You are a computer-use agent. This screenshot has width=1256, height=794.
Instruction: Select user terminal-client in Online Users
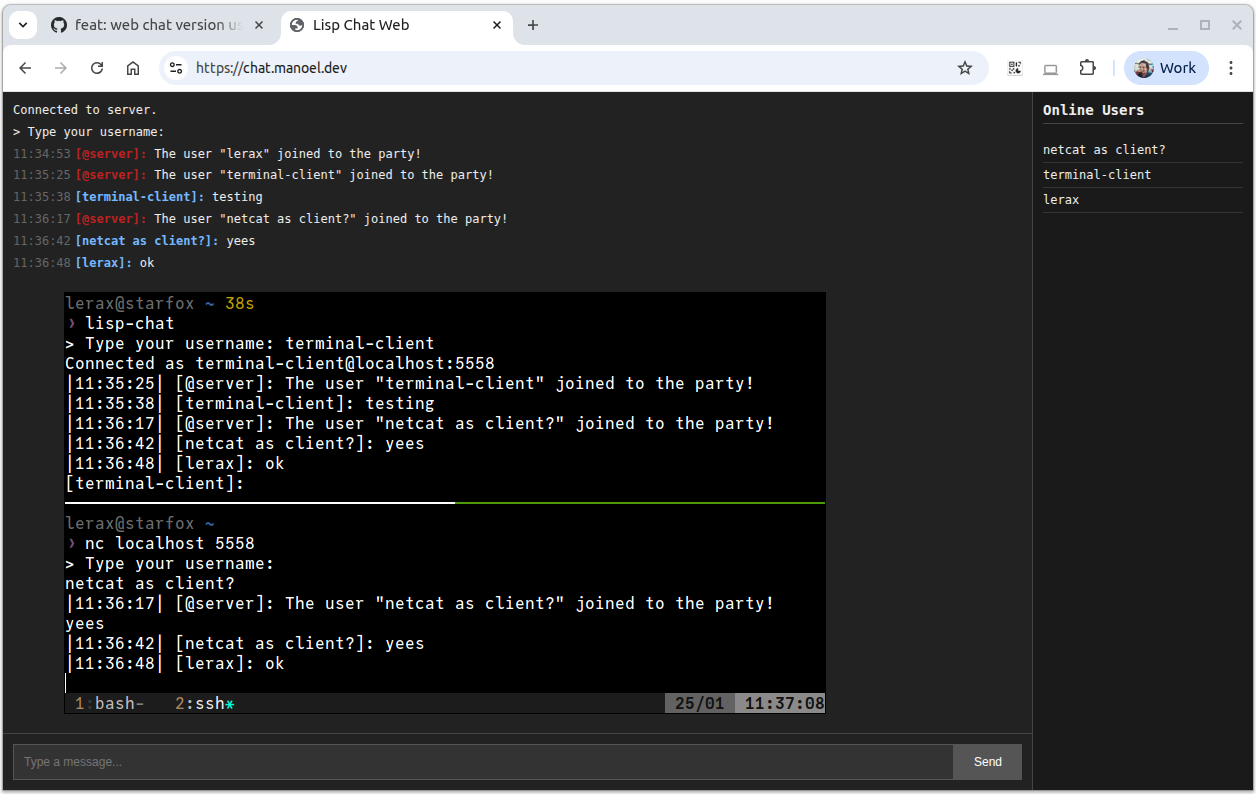point(1097,174)
